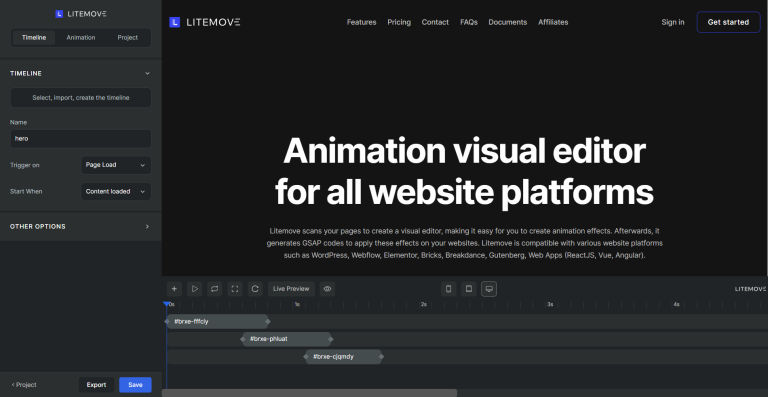Click the Save button
Viewport: 768px width, 397px height.
[x=135, y=385]
